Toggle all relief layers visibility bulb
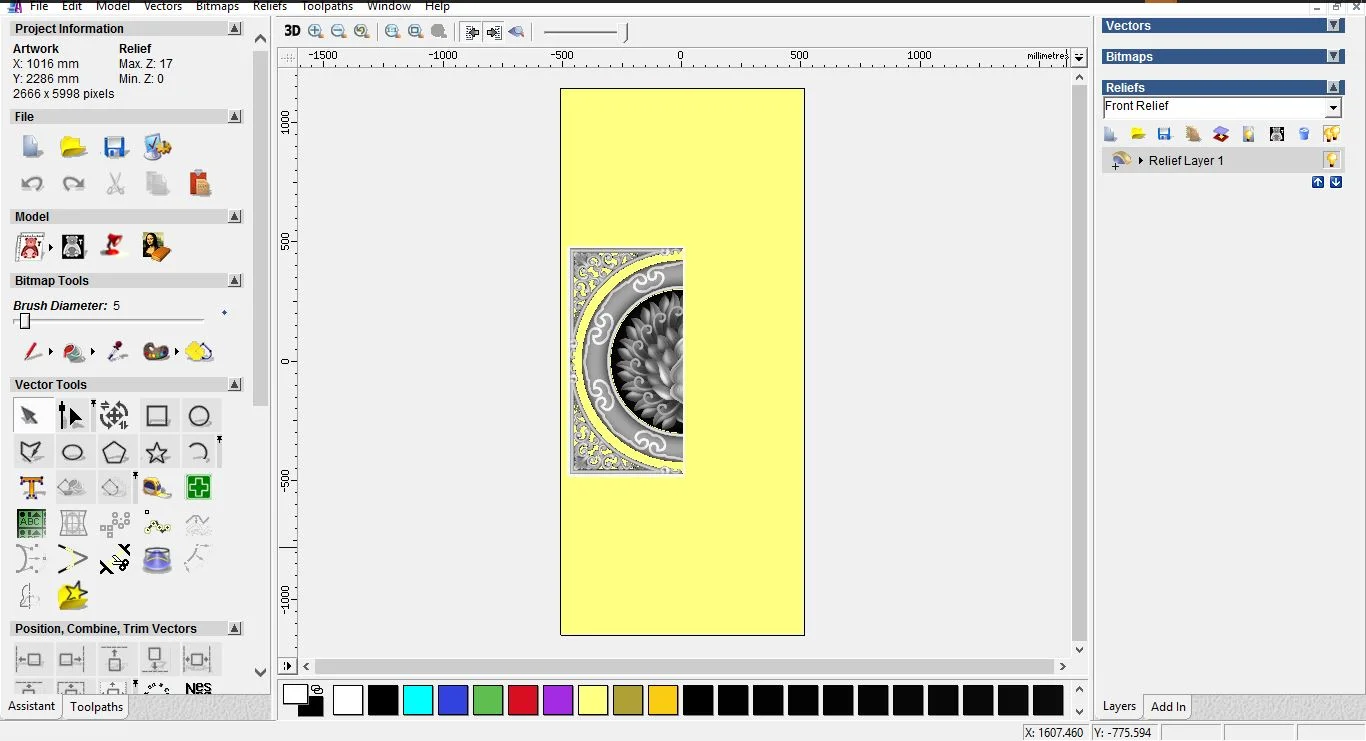This screenshot has width=1366, height=741. (1331, 134)
